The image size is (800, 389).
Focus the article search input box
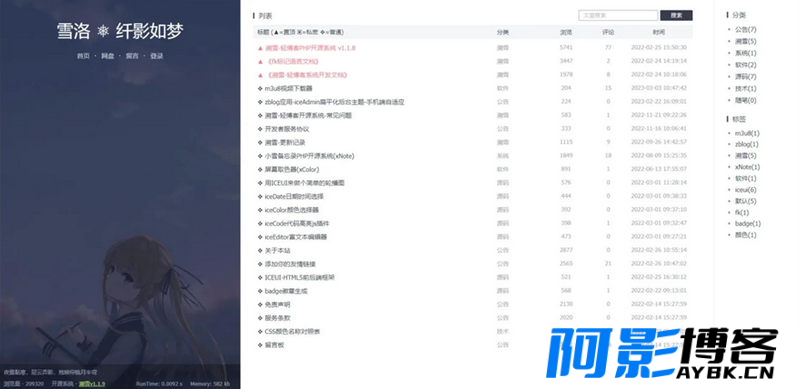[x=618, y=15]
